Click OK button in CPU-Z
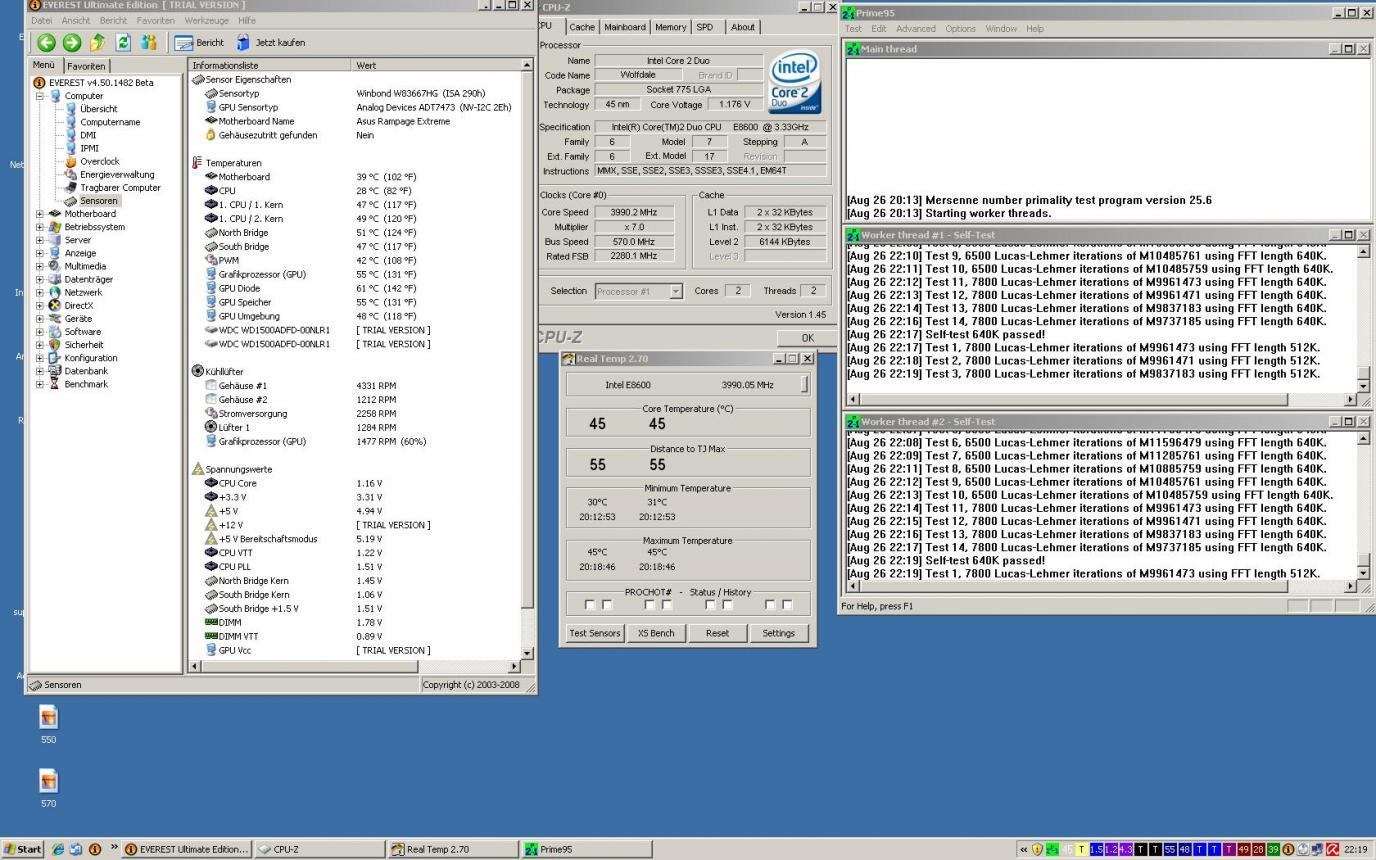Screen dimensions: 1376x860 point(808,338)
